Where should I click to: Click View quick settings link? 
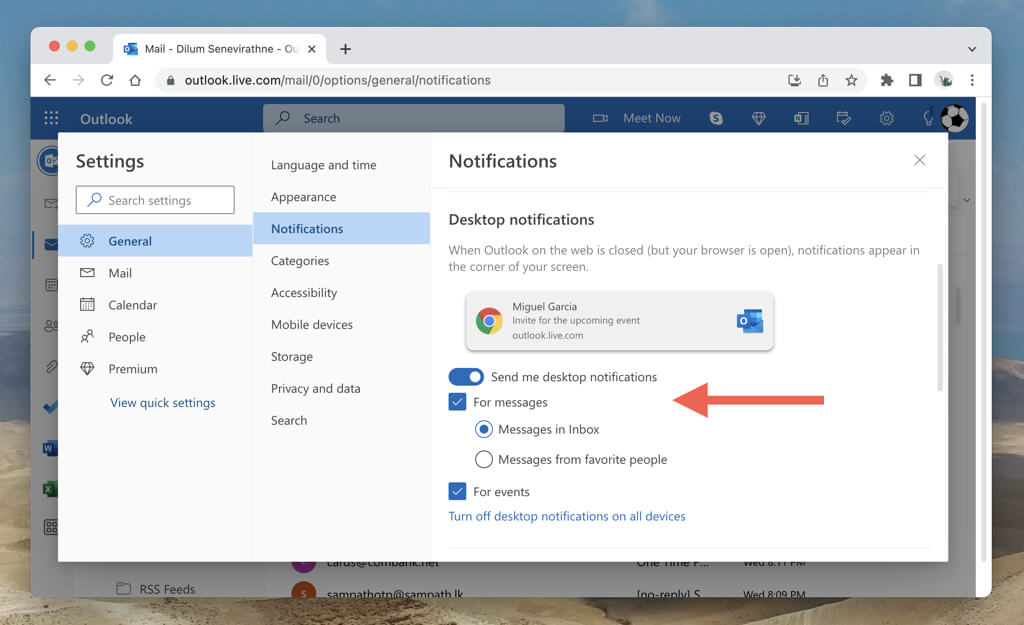pos(162,403)
